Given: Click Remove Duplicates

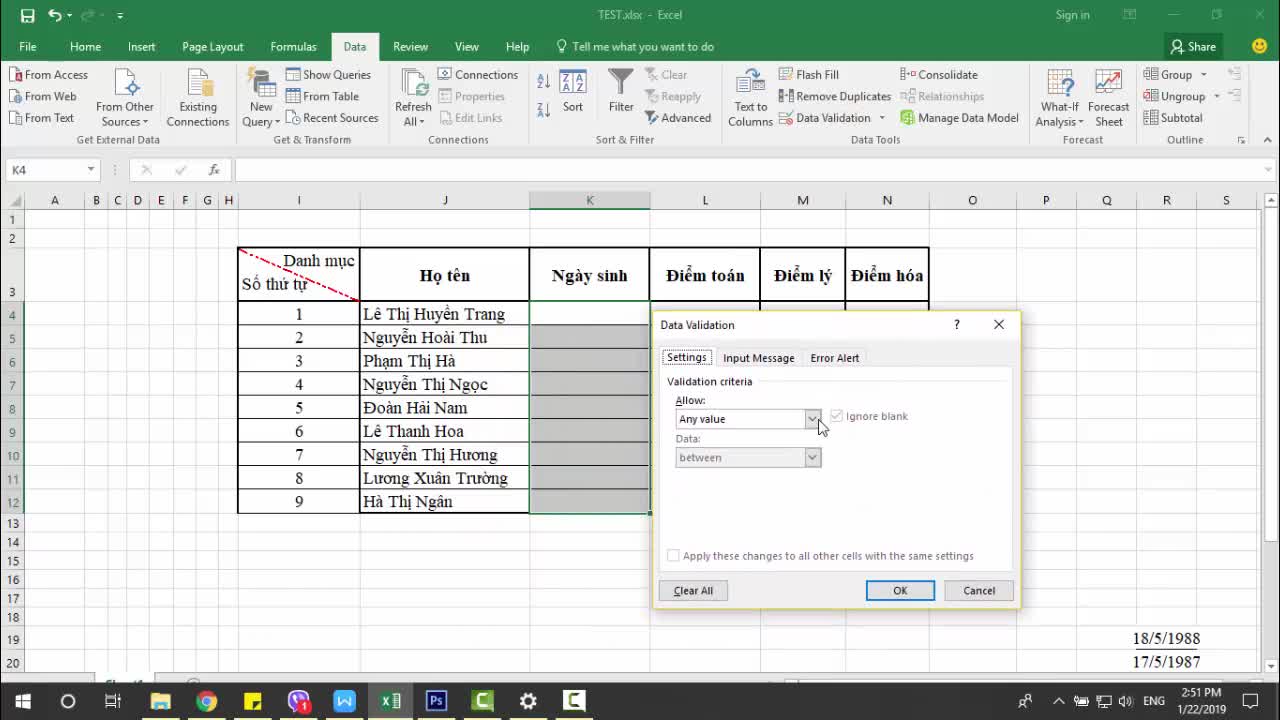Looking at the screenshot, I should click(x=834, y=96).
